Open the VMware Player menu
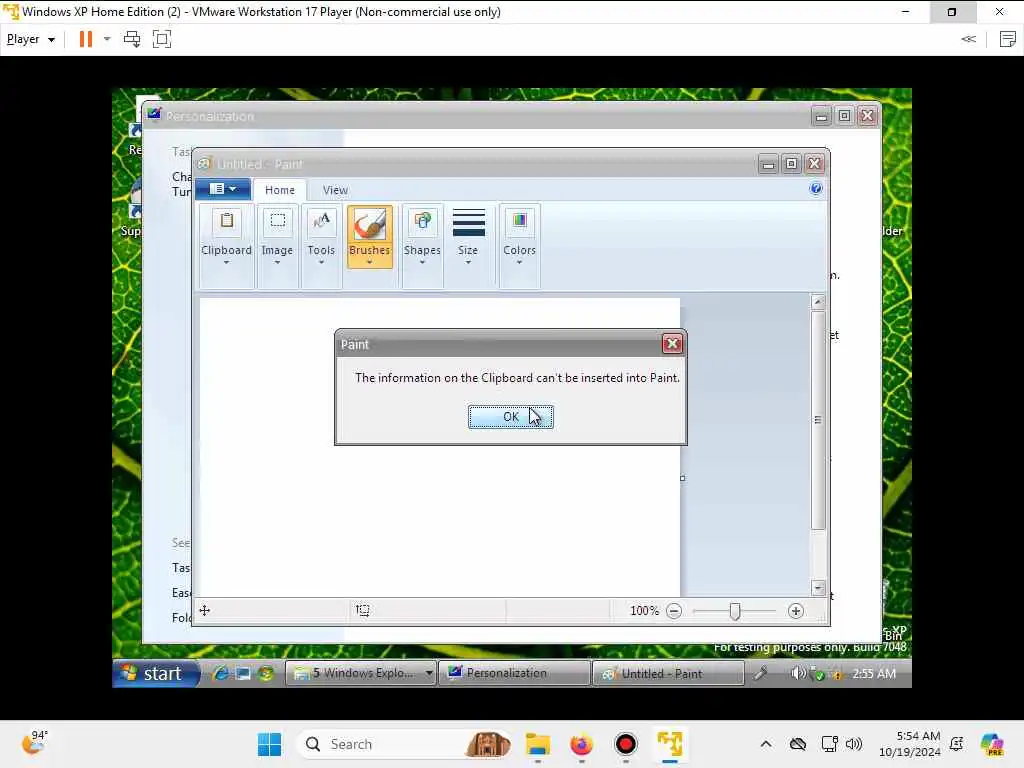 (31, 39)
